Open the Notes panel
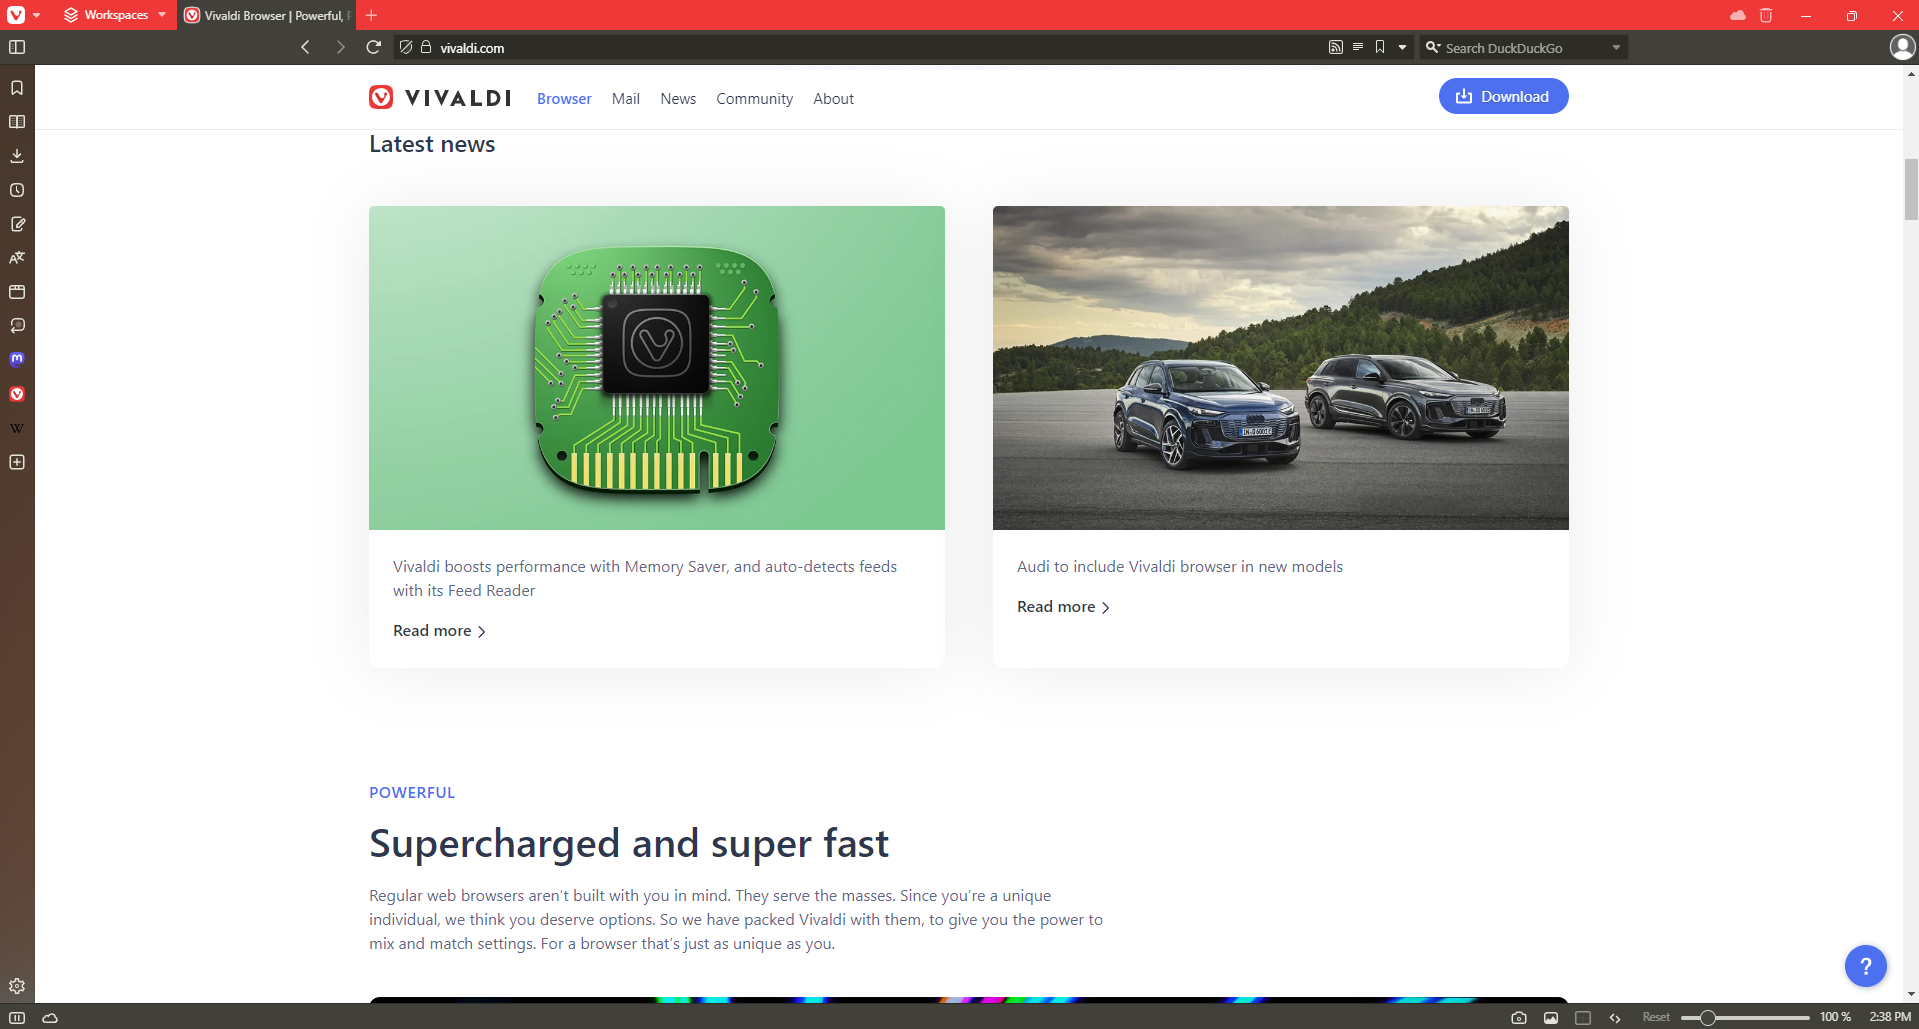Image resolution: width=1919 pixels, height=1029 pixels. tap(16, 224)
